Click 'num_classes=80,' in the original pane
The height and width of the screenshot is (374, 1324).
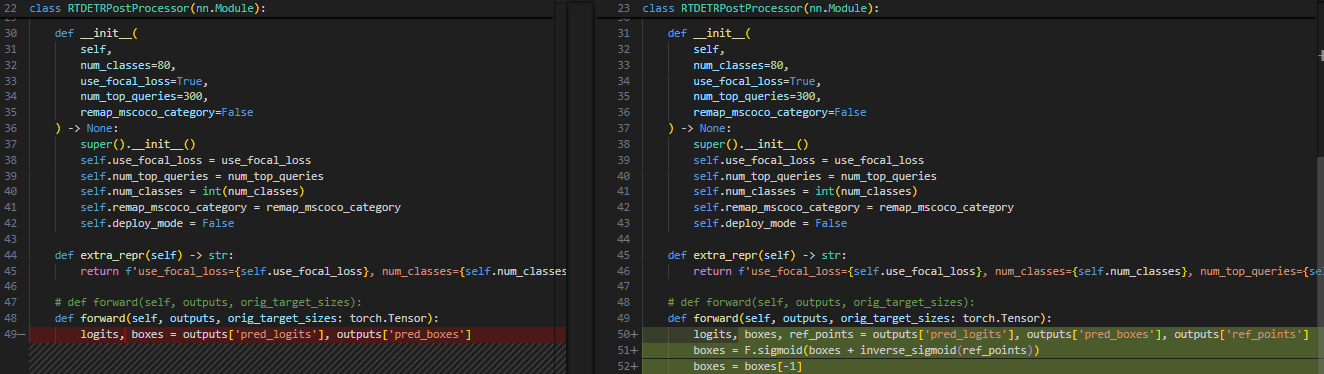click(x=128, y=65)
